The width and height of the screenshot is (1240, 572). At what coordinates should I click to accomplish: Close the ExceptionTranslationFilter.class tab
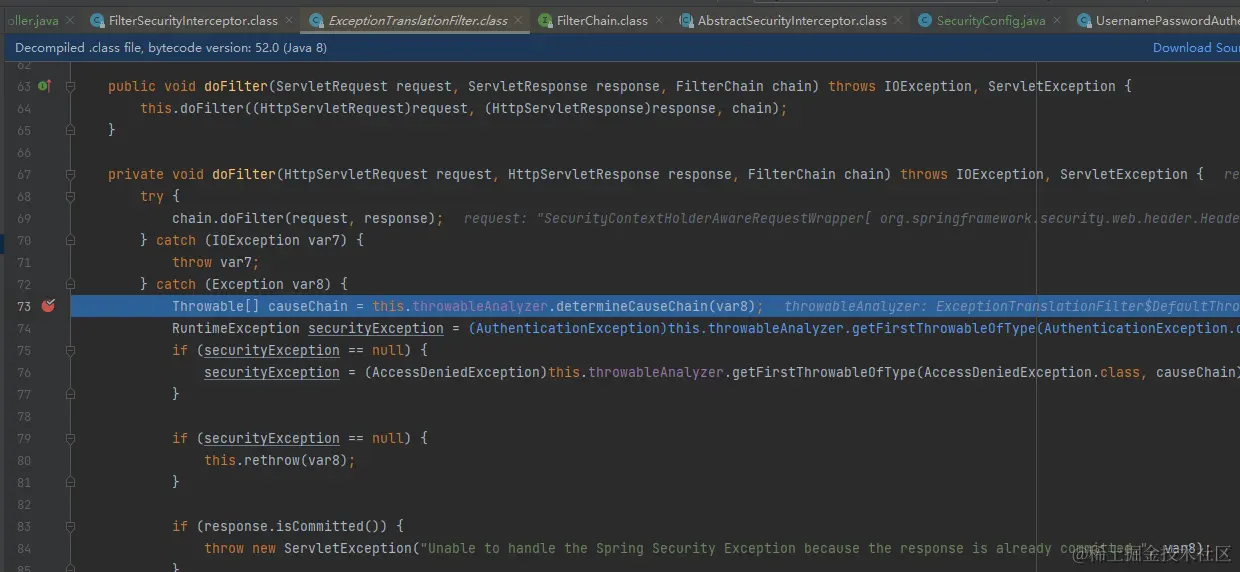pyautogui.click(x=517, y=20)
